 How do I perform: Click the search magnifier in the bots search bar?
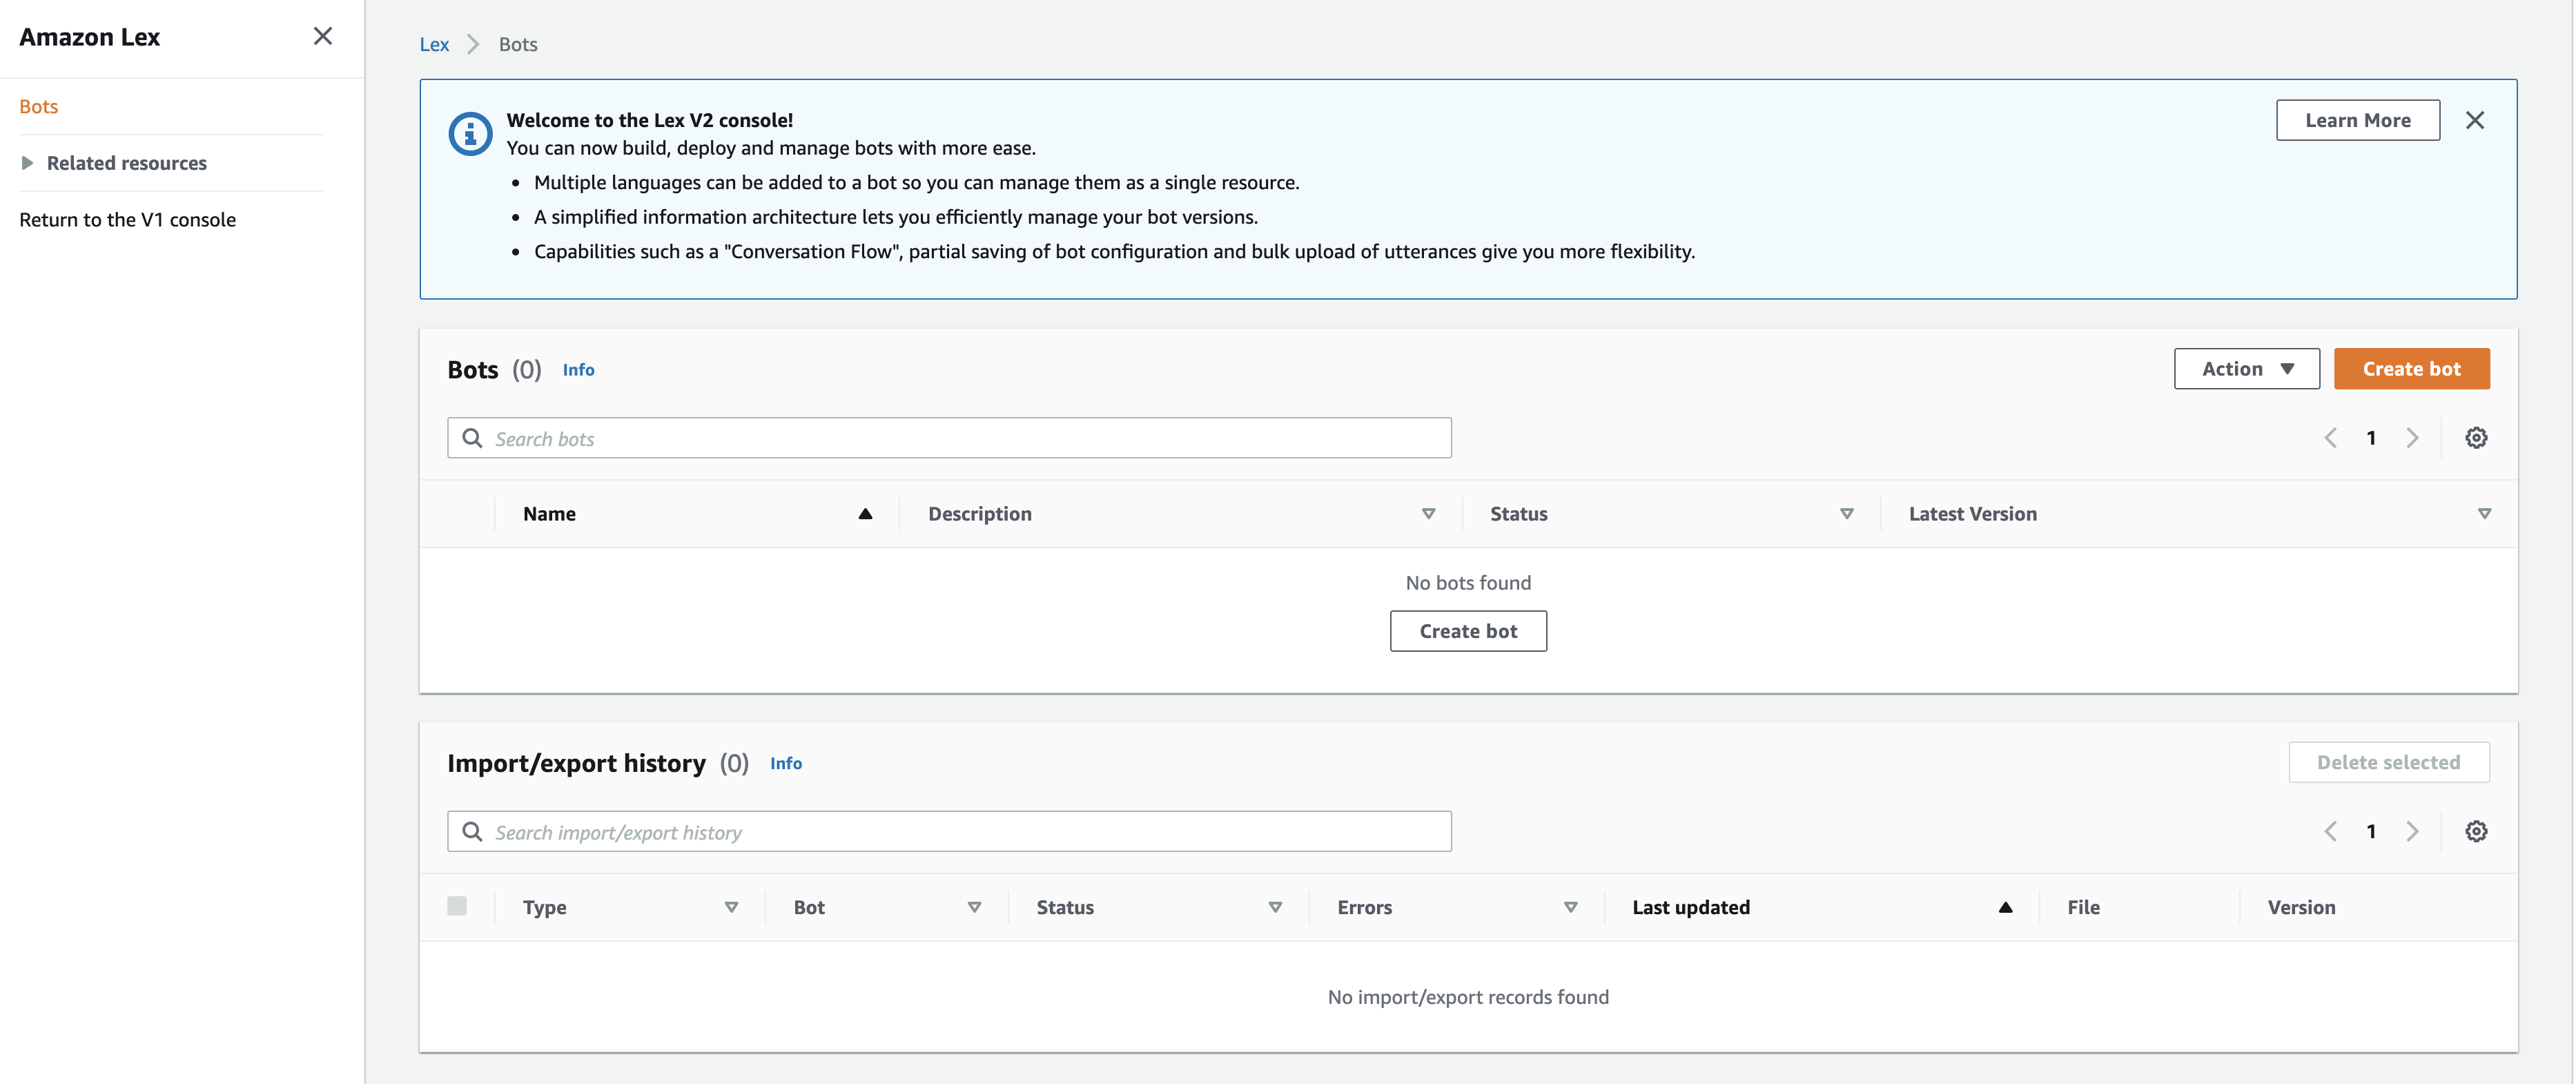coord(472,438)
